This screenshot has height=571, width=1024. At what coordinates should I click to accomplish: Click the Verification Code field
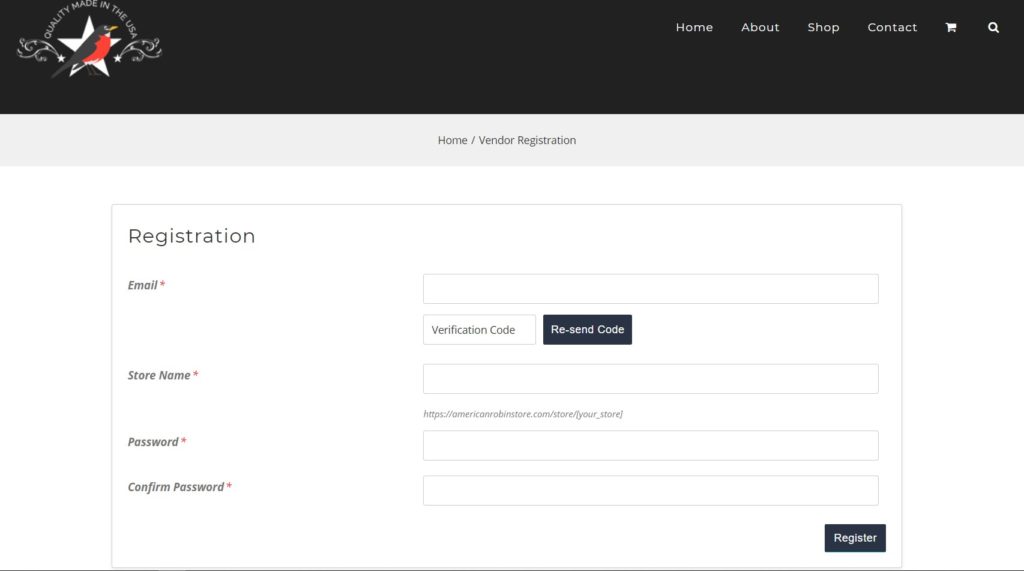pos(479,330)
